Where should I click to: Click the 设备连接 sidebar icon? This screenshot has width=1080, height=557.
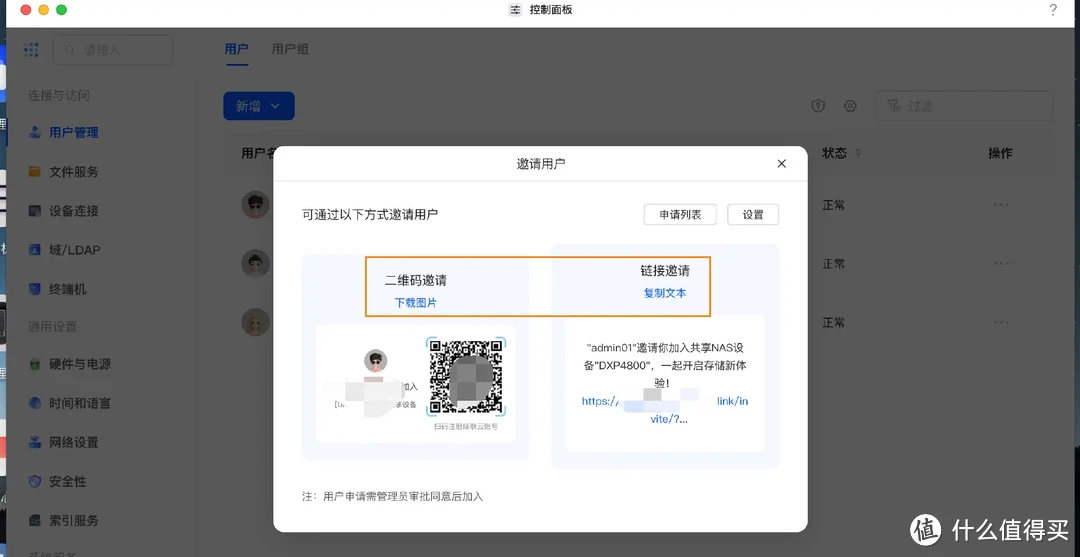(x=34, y=211)
